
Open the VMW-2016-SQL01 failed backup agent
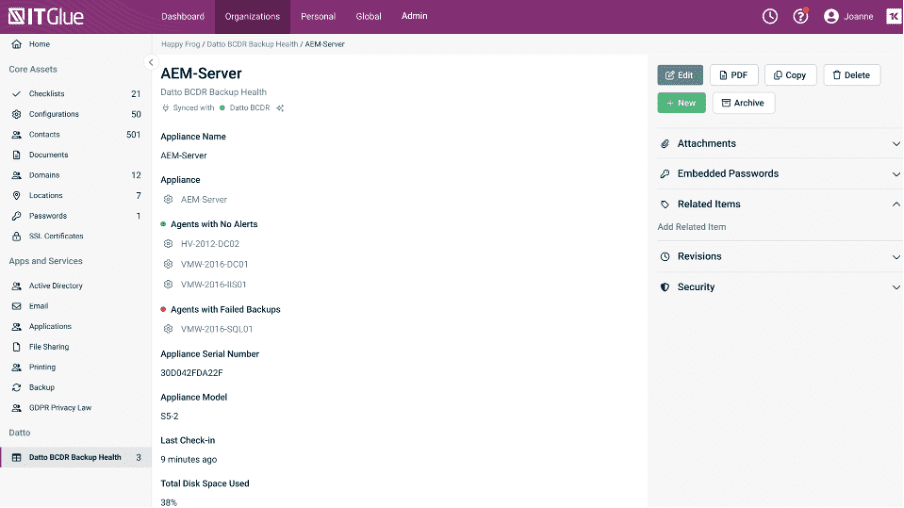click(x=216, y=329)
